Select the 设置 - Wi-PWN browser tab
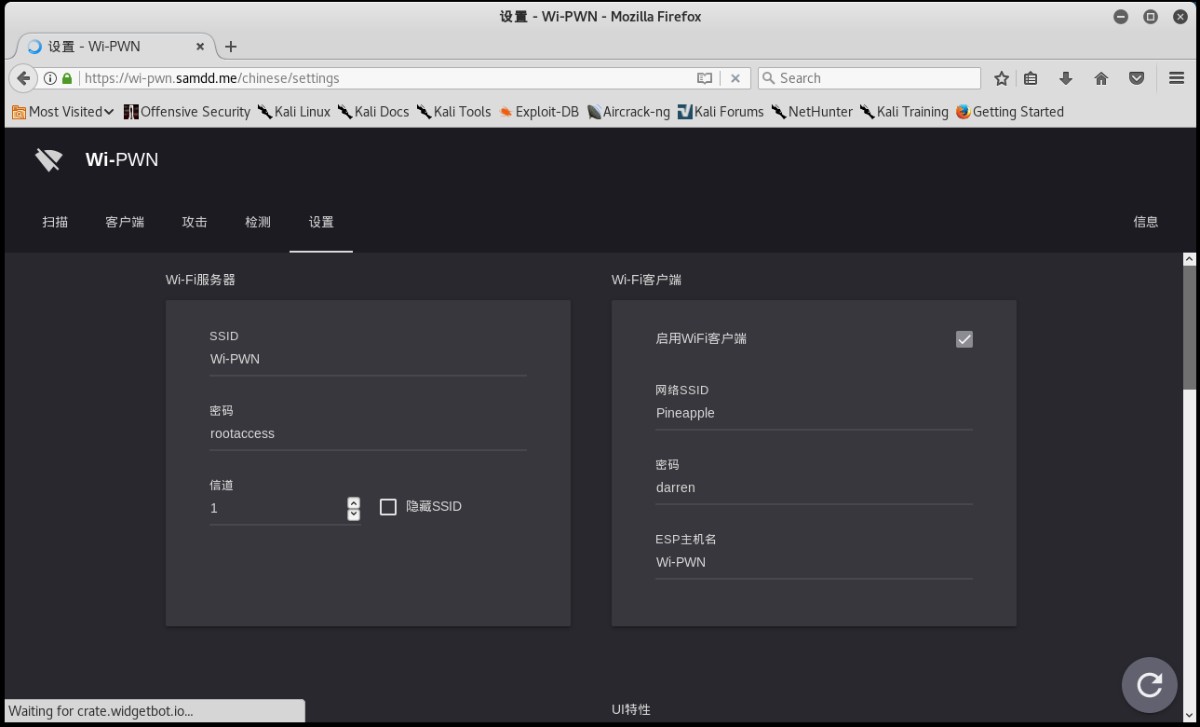The image size is (1200, 727). pos(113,46)
